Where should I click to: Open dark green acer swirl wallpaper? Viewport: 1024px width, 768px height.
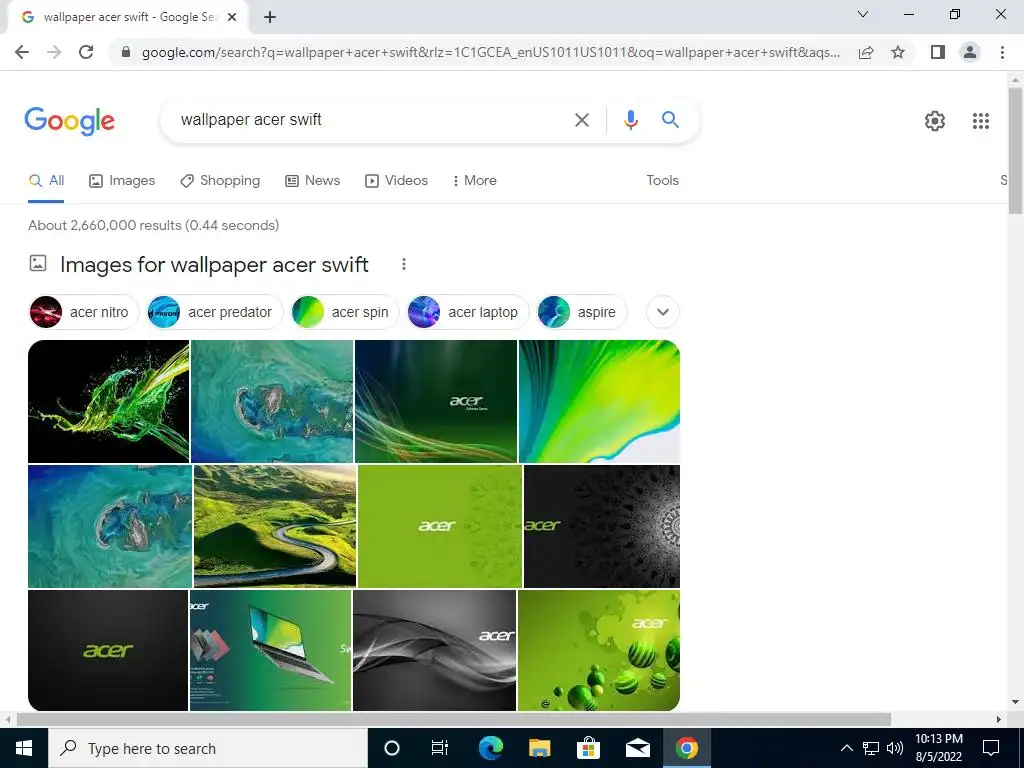[x=436, y=401]
